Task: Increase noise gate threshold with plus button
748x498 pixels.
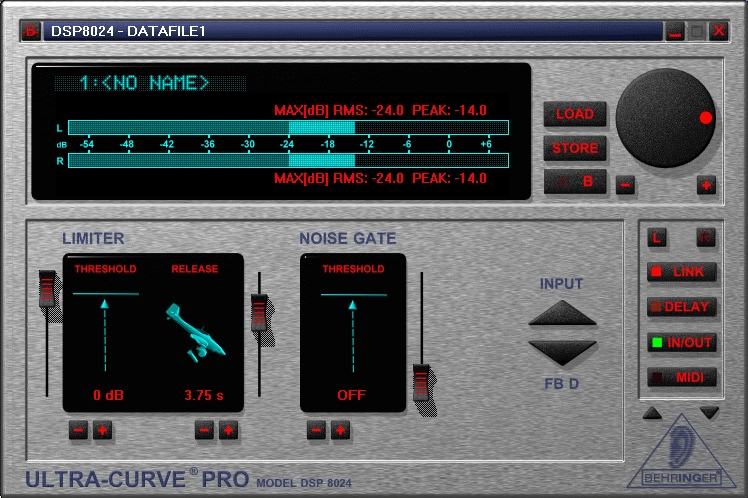Action: [340, 430]
